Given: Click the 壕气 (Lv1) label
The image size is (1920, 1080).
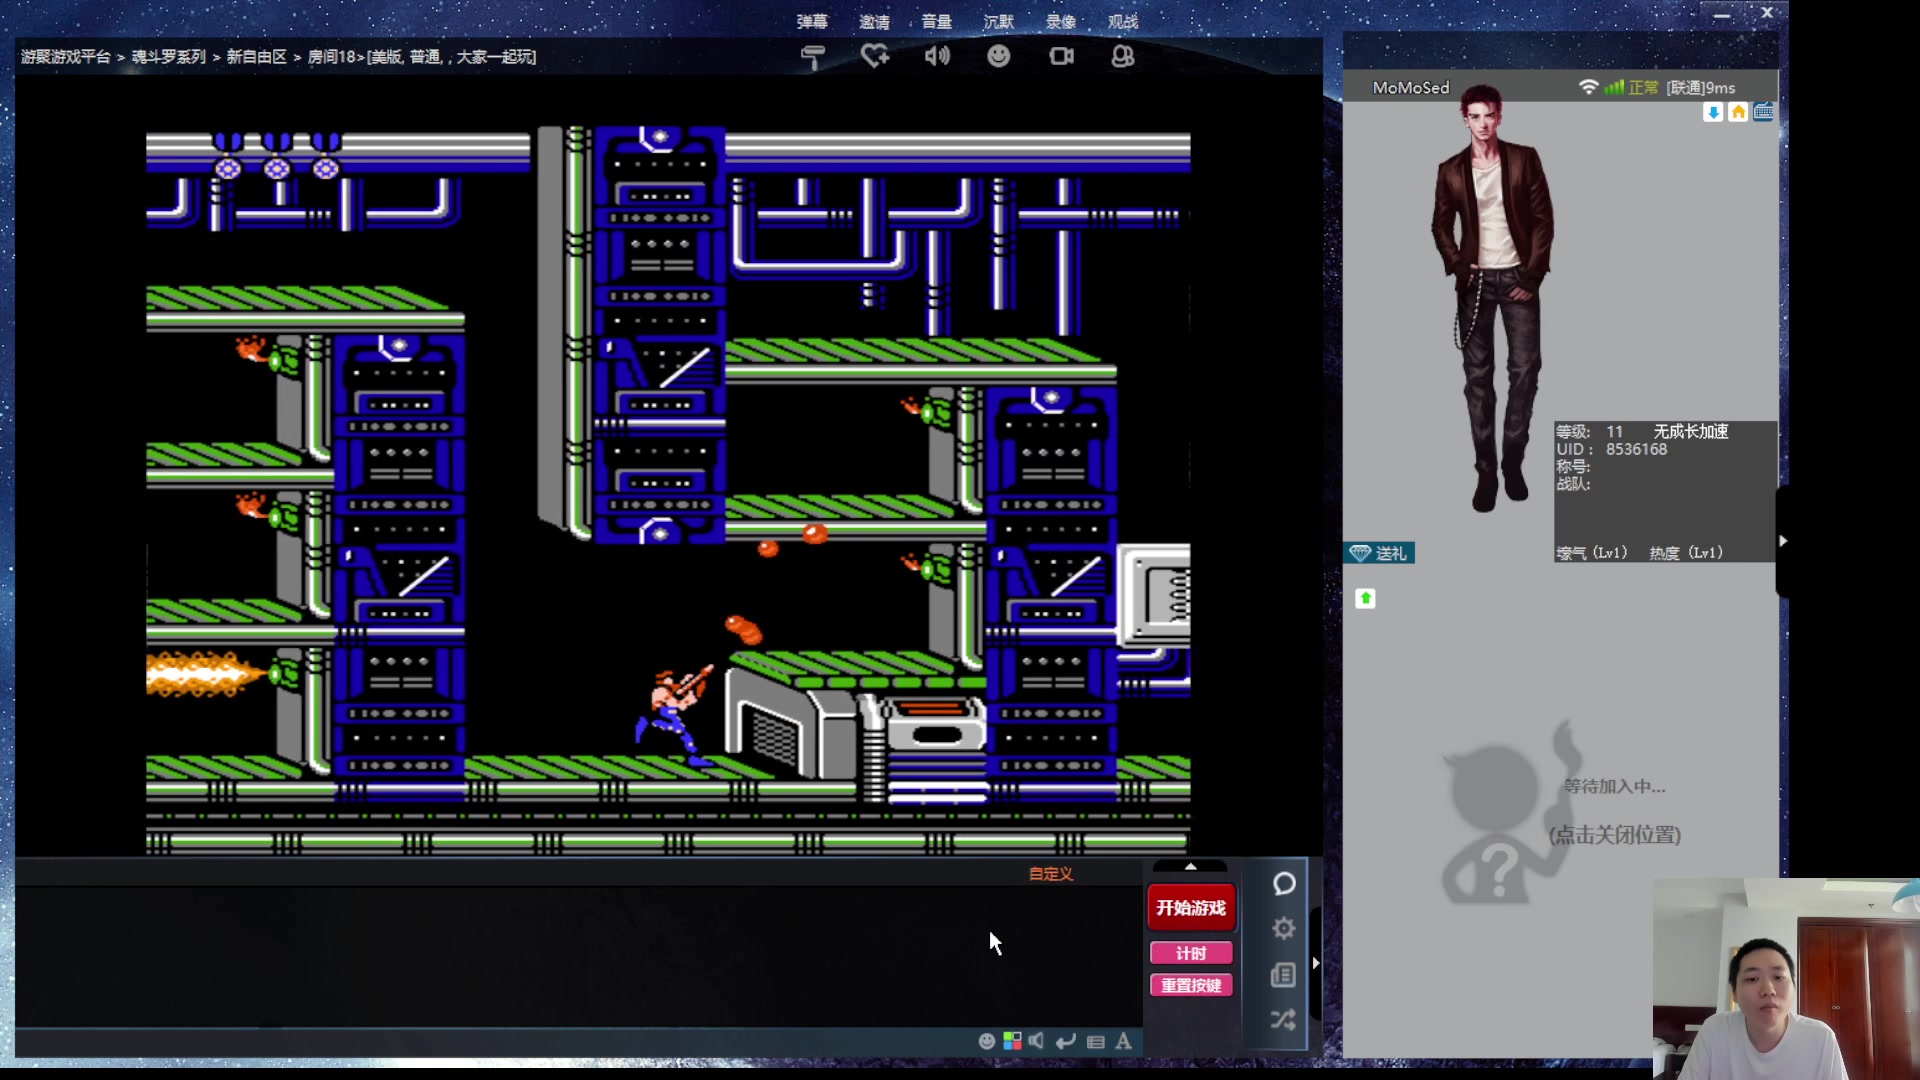Looking at the screenshot, I should [1592, 553].
